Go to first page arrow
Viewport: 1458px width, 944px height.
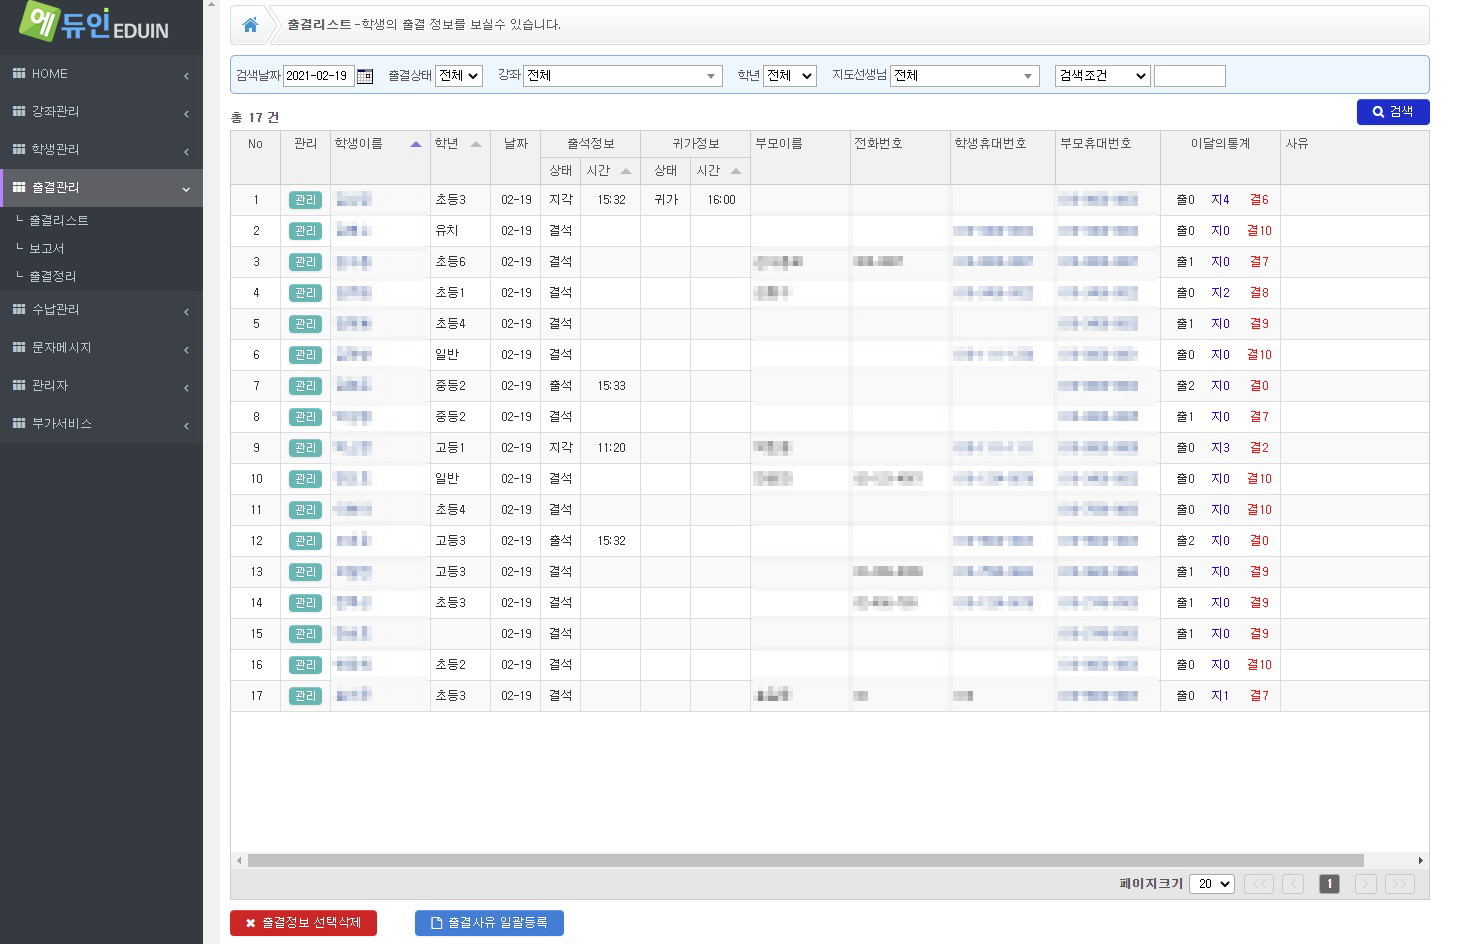[1259, 884]
